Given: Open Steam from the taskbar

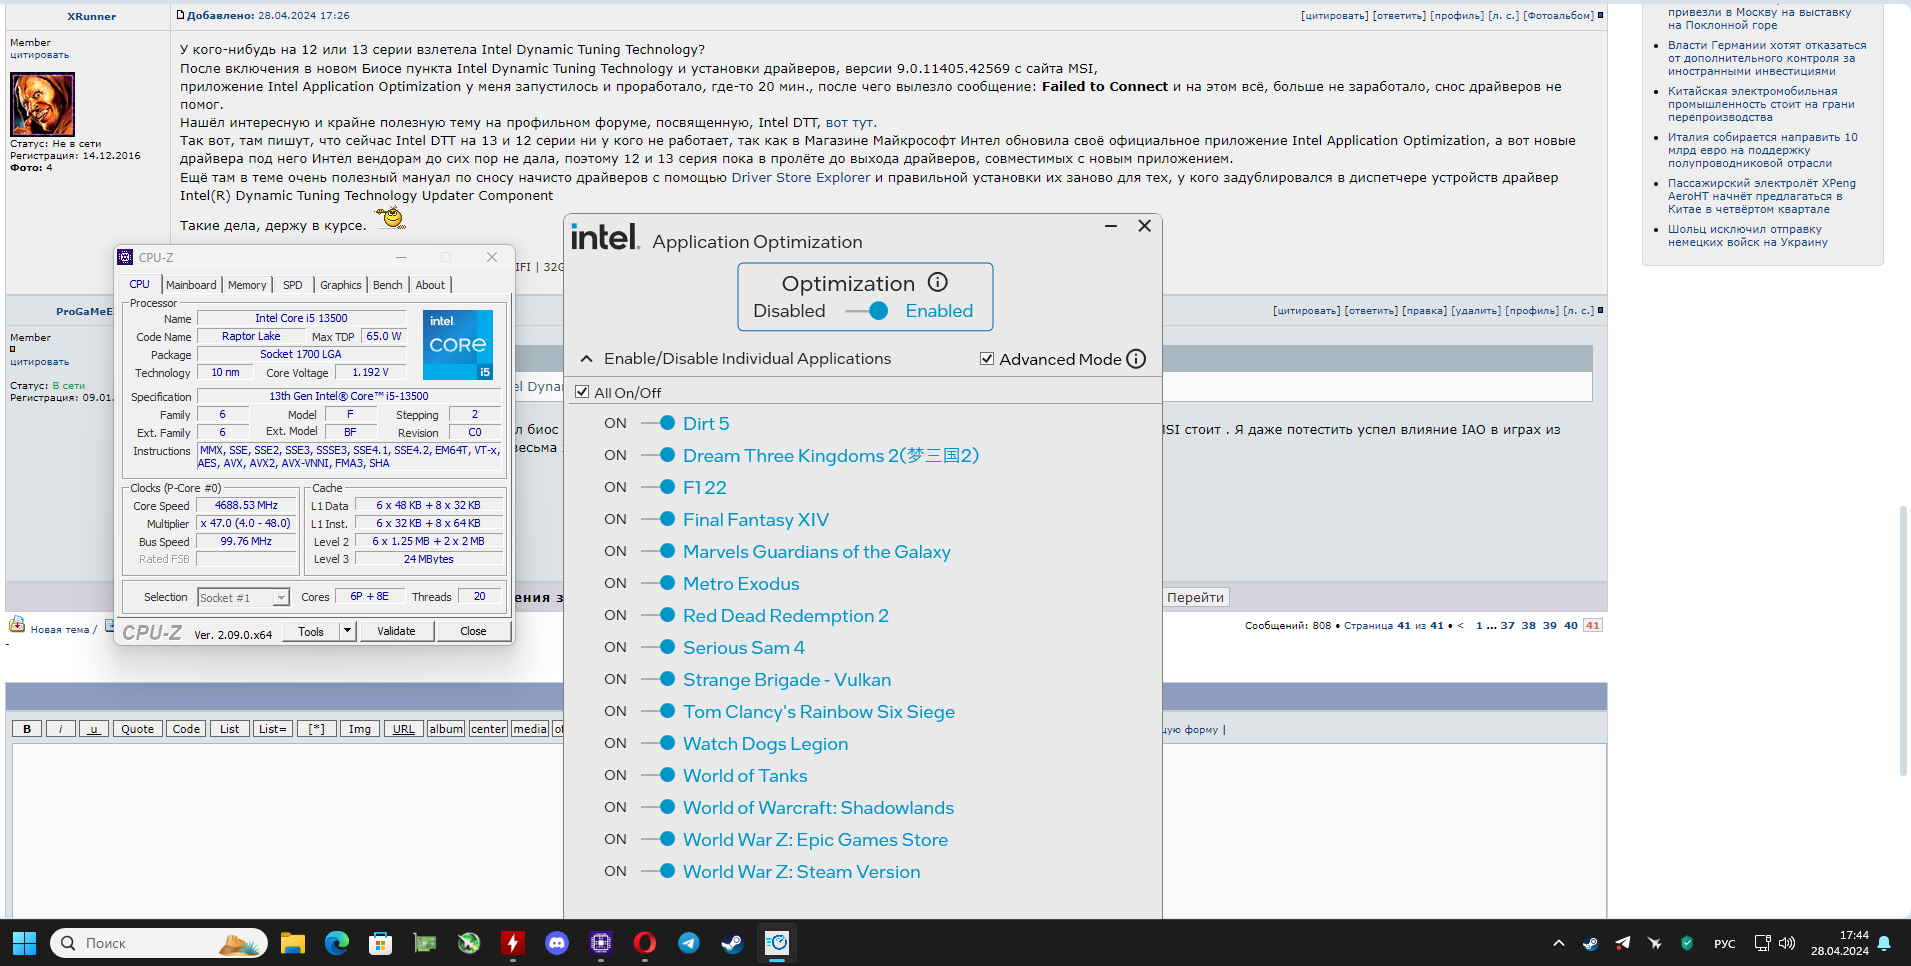Looking at the screenshot, I should click(x=733, y=943).
